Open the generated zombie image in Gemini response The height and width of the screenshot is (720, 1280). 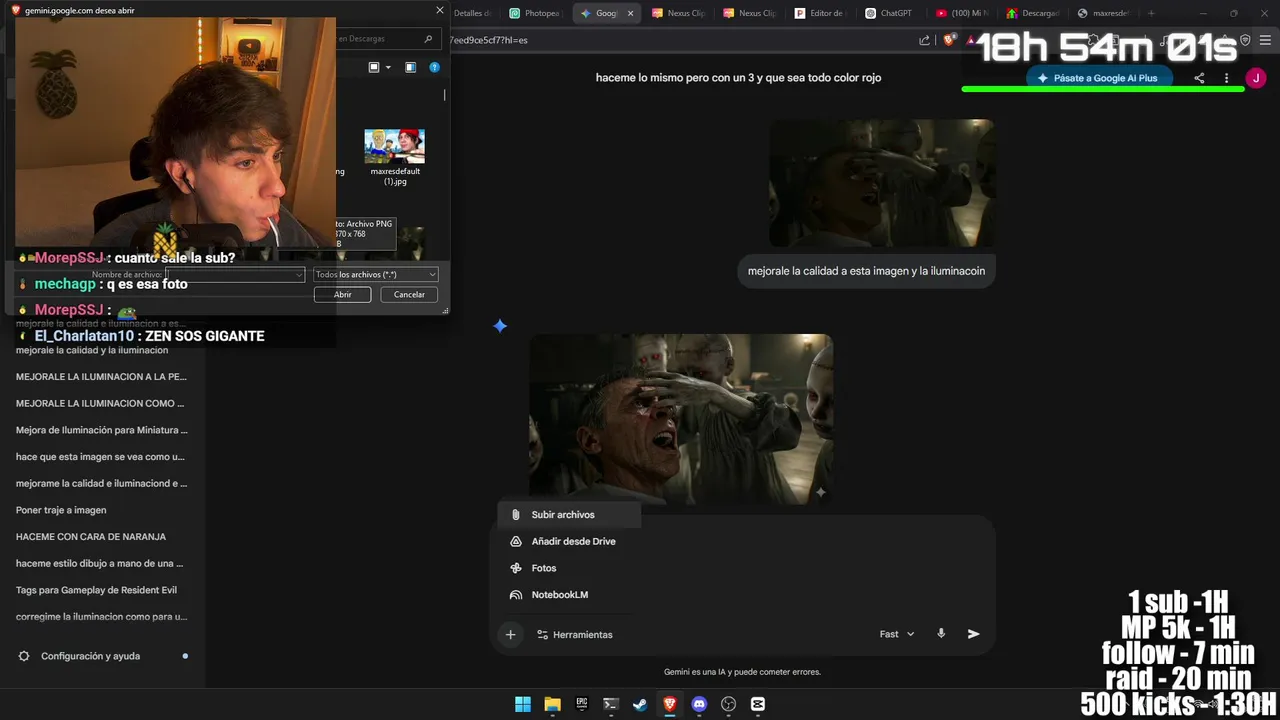(x=681, y=419)
